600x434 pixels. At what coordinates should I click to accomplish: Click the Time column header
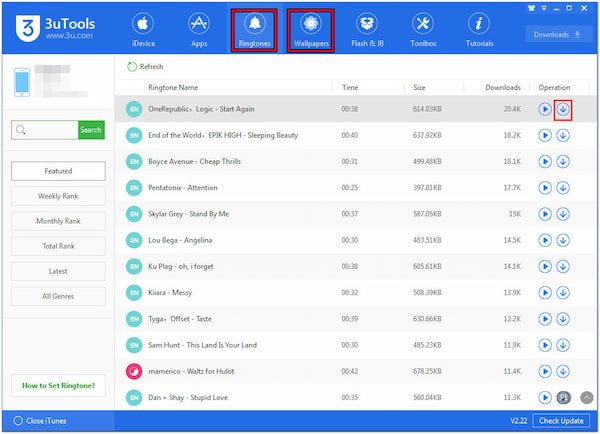(x=350, y=88)
